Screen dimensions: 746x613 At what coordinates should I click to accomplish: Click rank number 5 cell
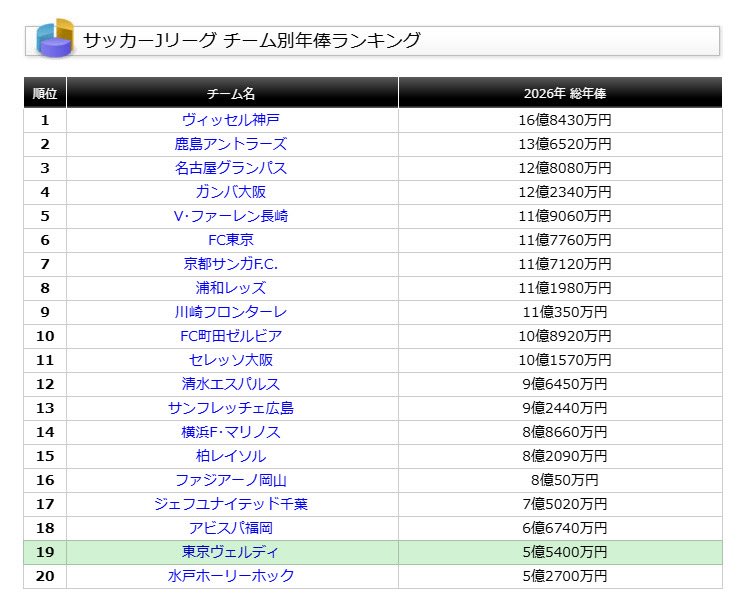pyautogui.click(x=45, y=216)
